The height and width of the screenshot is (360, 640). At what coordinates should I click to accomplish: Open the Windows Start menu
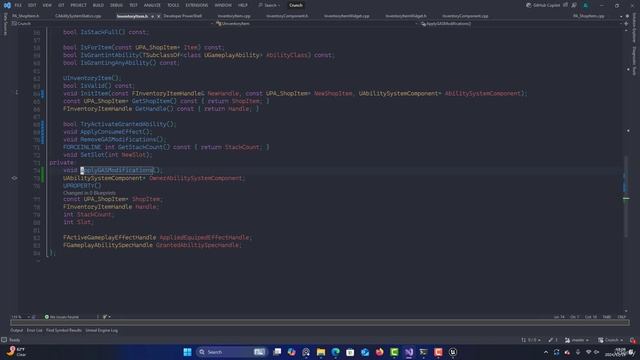pyautogui.click(x=187, y=352)
